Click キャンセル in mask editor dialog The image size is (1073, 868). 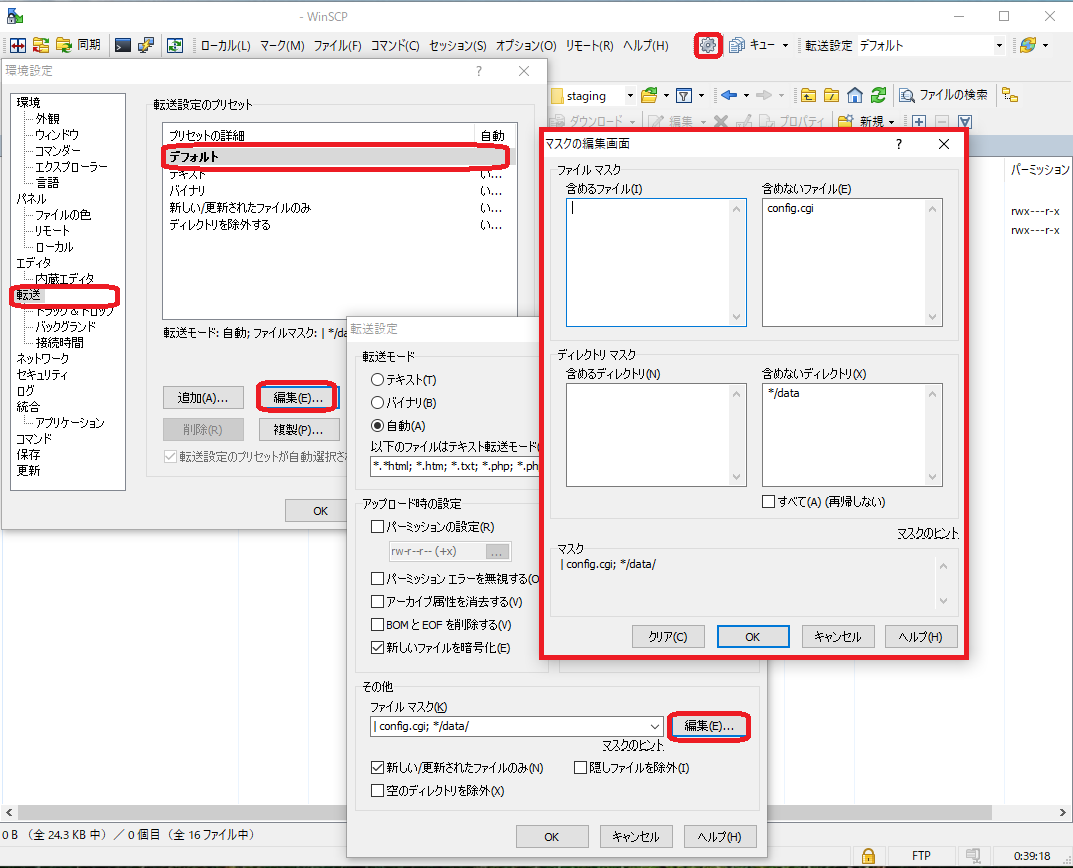(x=838, y=637)
